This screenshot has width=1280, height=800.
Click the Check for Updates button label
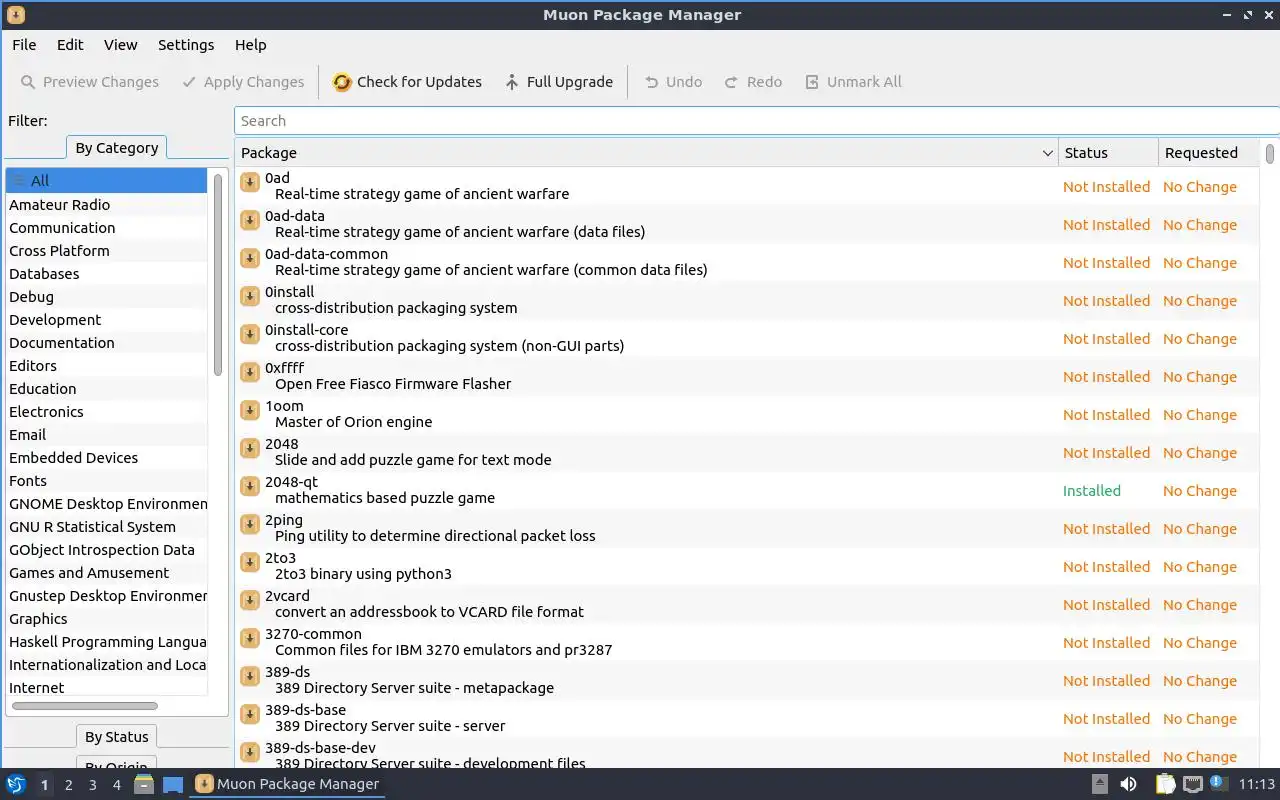tap(419, 82)
